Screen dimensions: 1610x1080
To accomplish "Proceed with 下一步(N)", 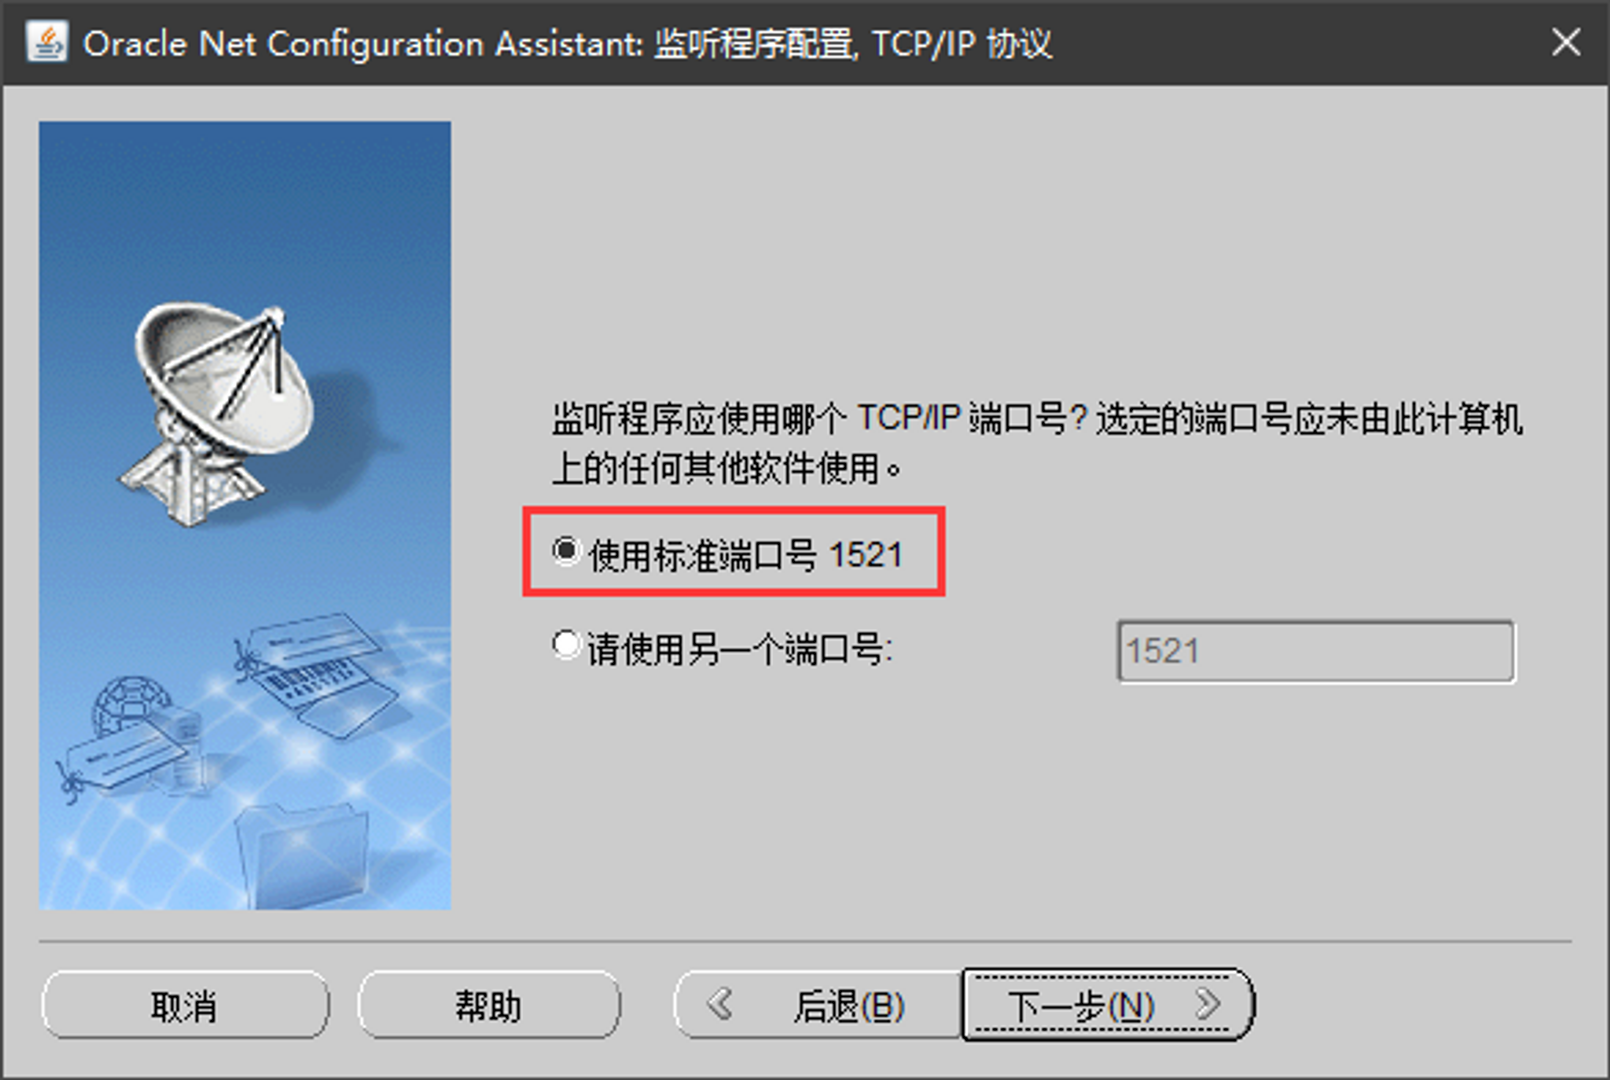I will (x=1107, y=1005).
